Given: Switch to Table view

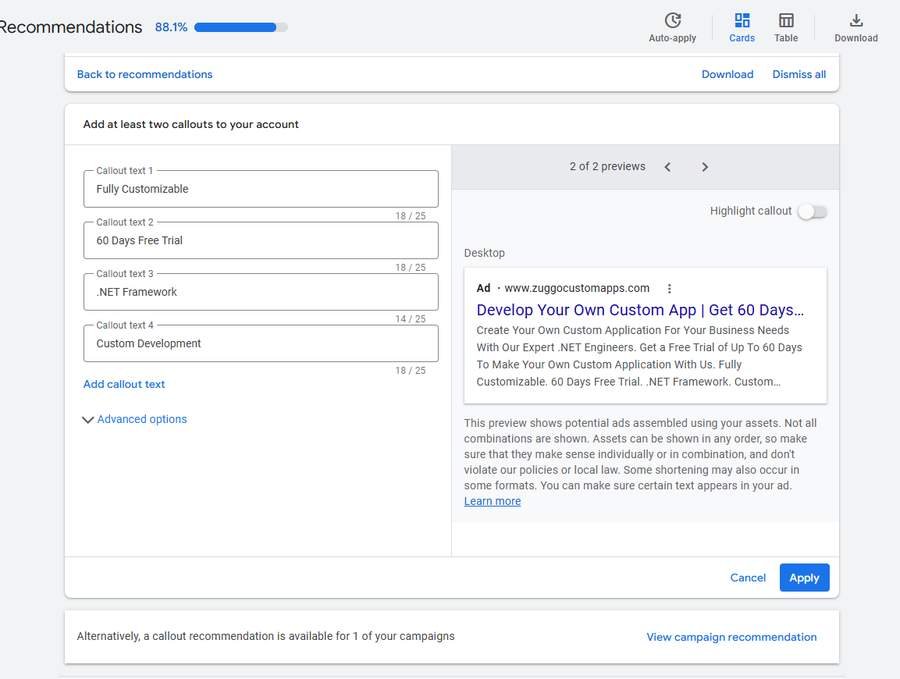Looking at the screenshot, I should 786,27.
